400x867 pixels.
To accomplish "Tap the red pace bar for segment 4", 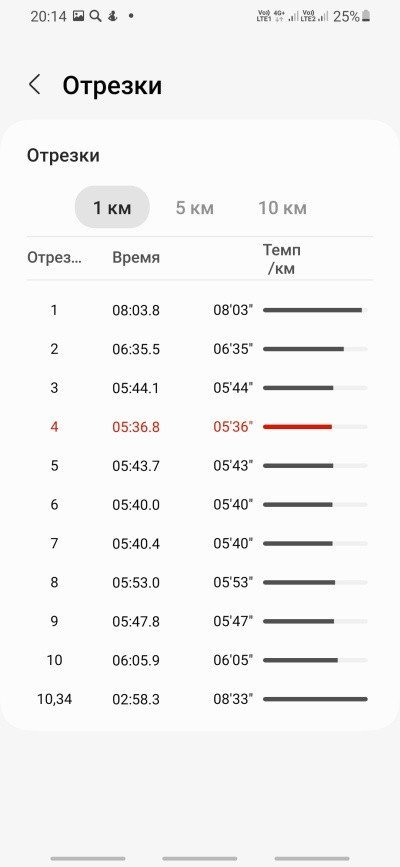I will pyautogui.click(x=298, y=427).
